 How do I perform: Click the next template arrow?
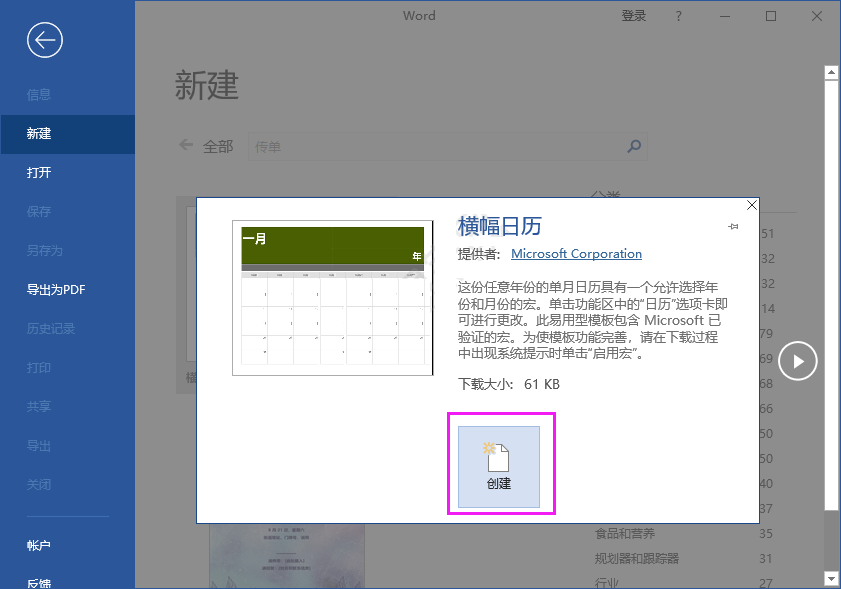(x=797, y=361)
